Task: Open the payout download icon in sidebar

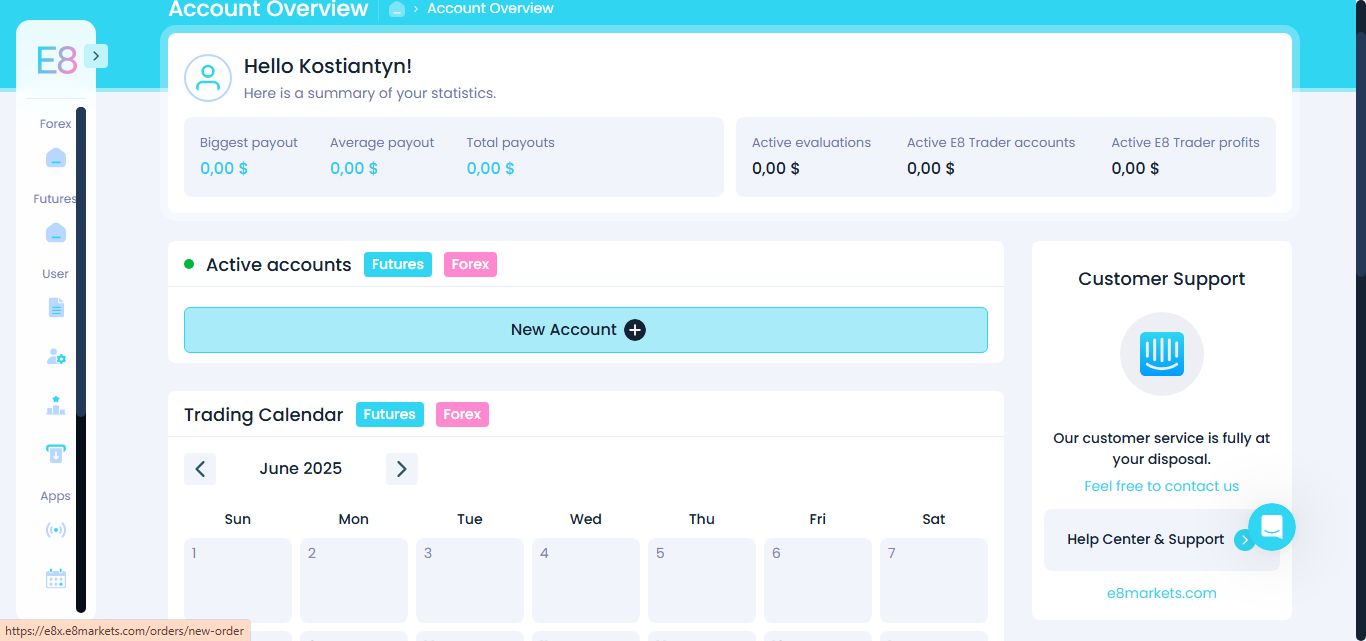Action: coord(56,454)
